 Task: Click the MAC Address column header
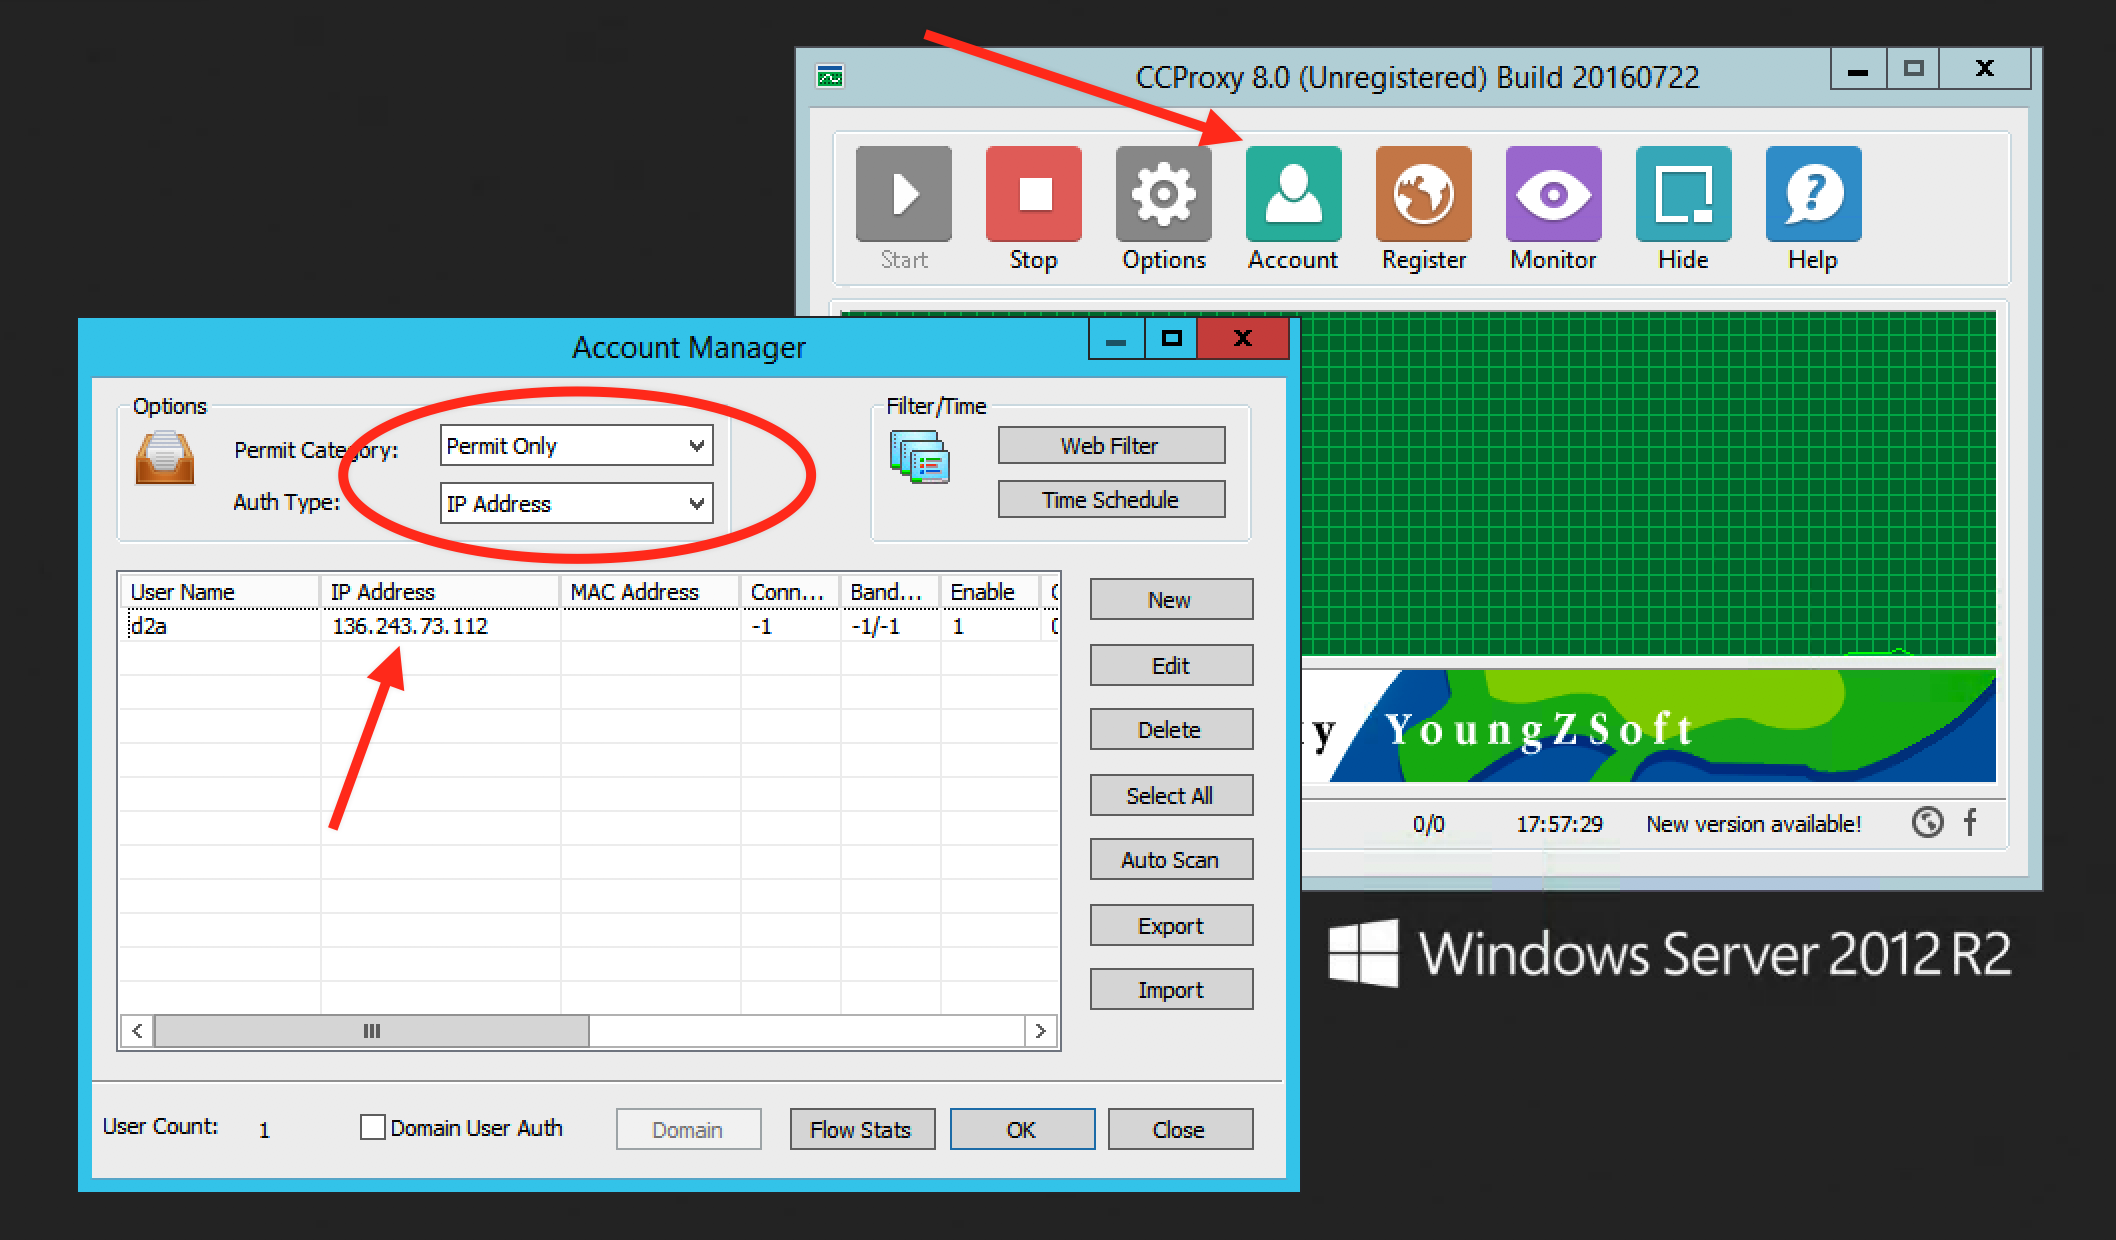(650, 592)
